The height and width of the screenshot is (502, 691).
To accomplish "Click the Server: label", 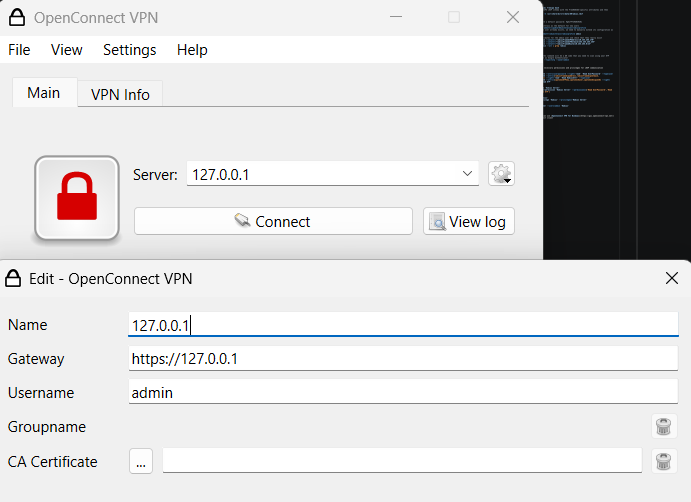I will 155,175.
